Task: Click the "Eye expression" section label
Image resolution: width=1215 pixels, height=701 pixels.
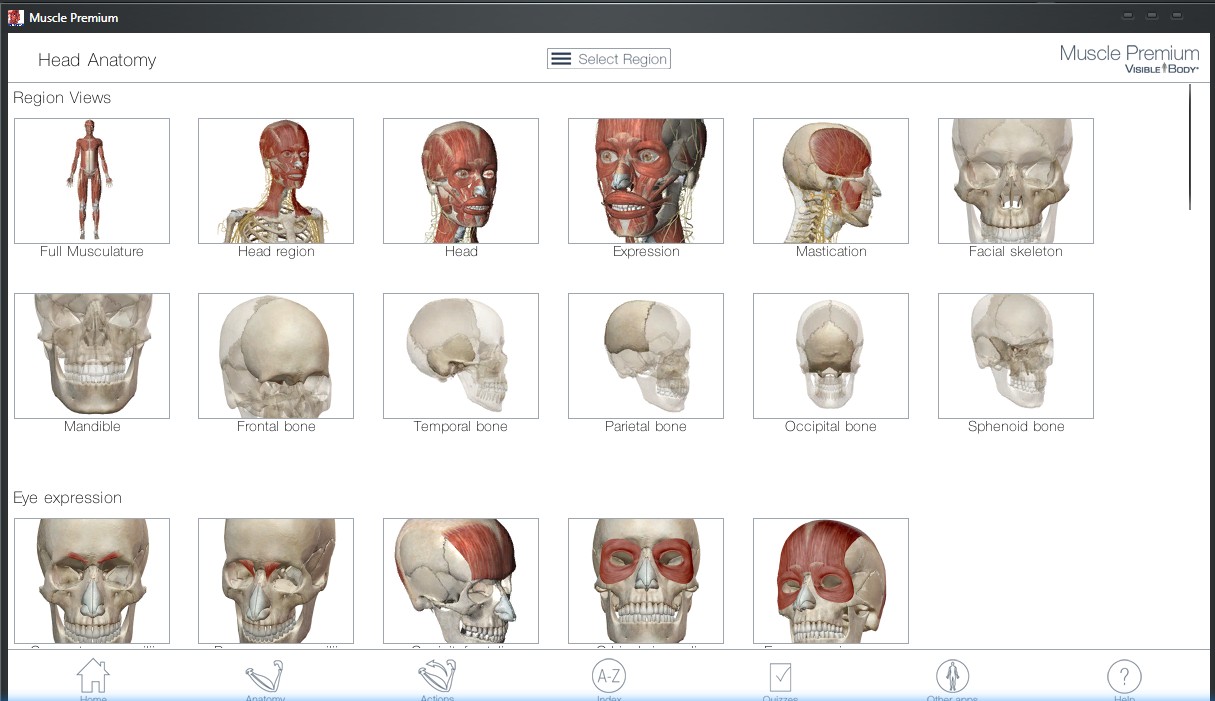Action: (67, 498)
